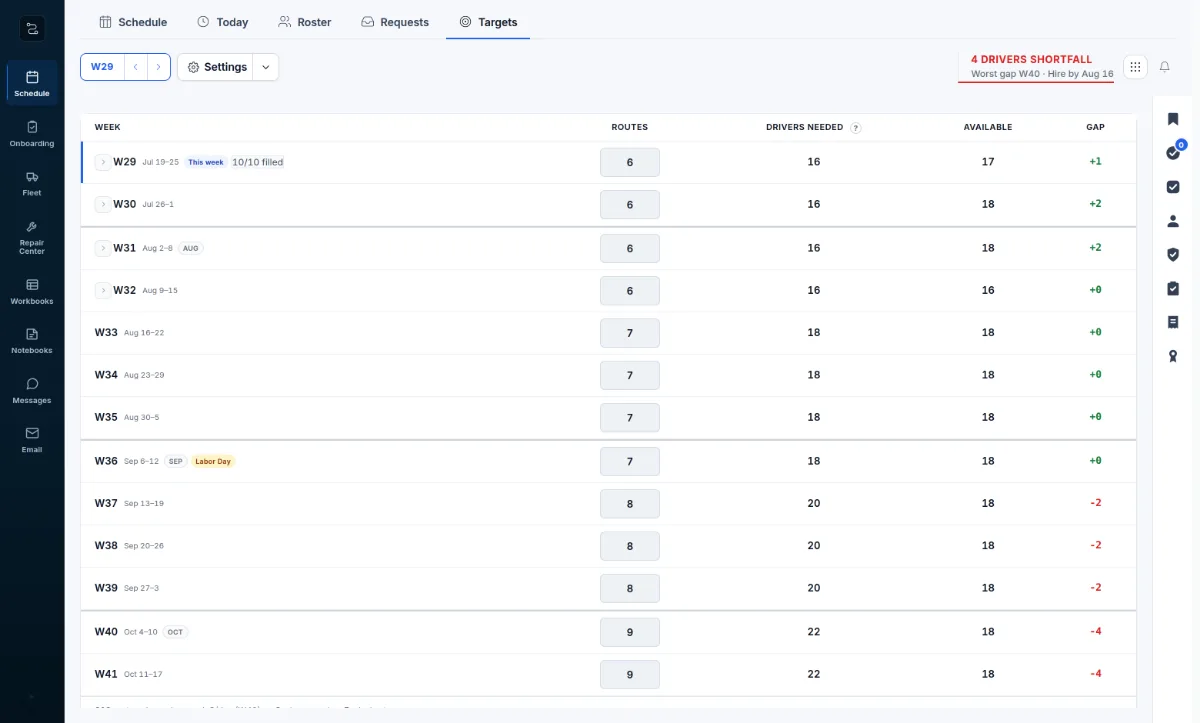The height and width of the screenshot is (723, 1200).
Task: Expand the W31 week row
Action: pos(102,248)
